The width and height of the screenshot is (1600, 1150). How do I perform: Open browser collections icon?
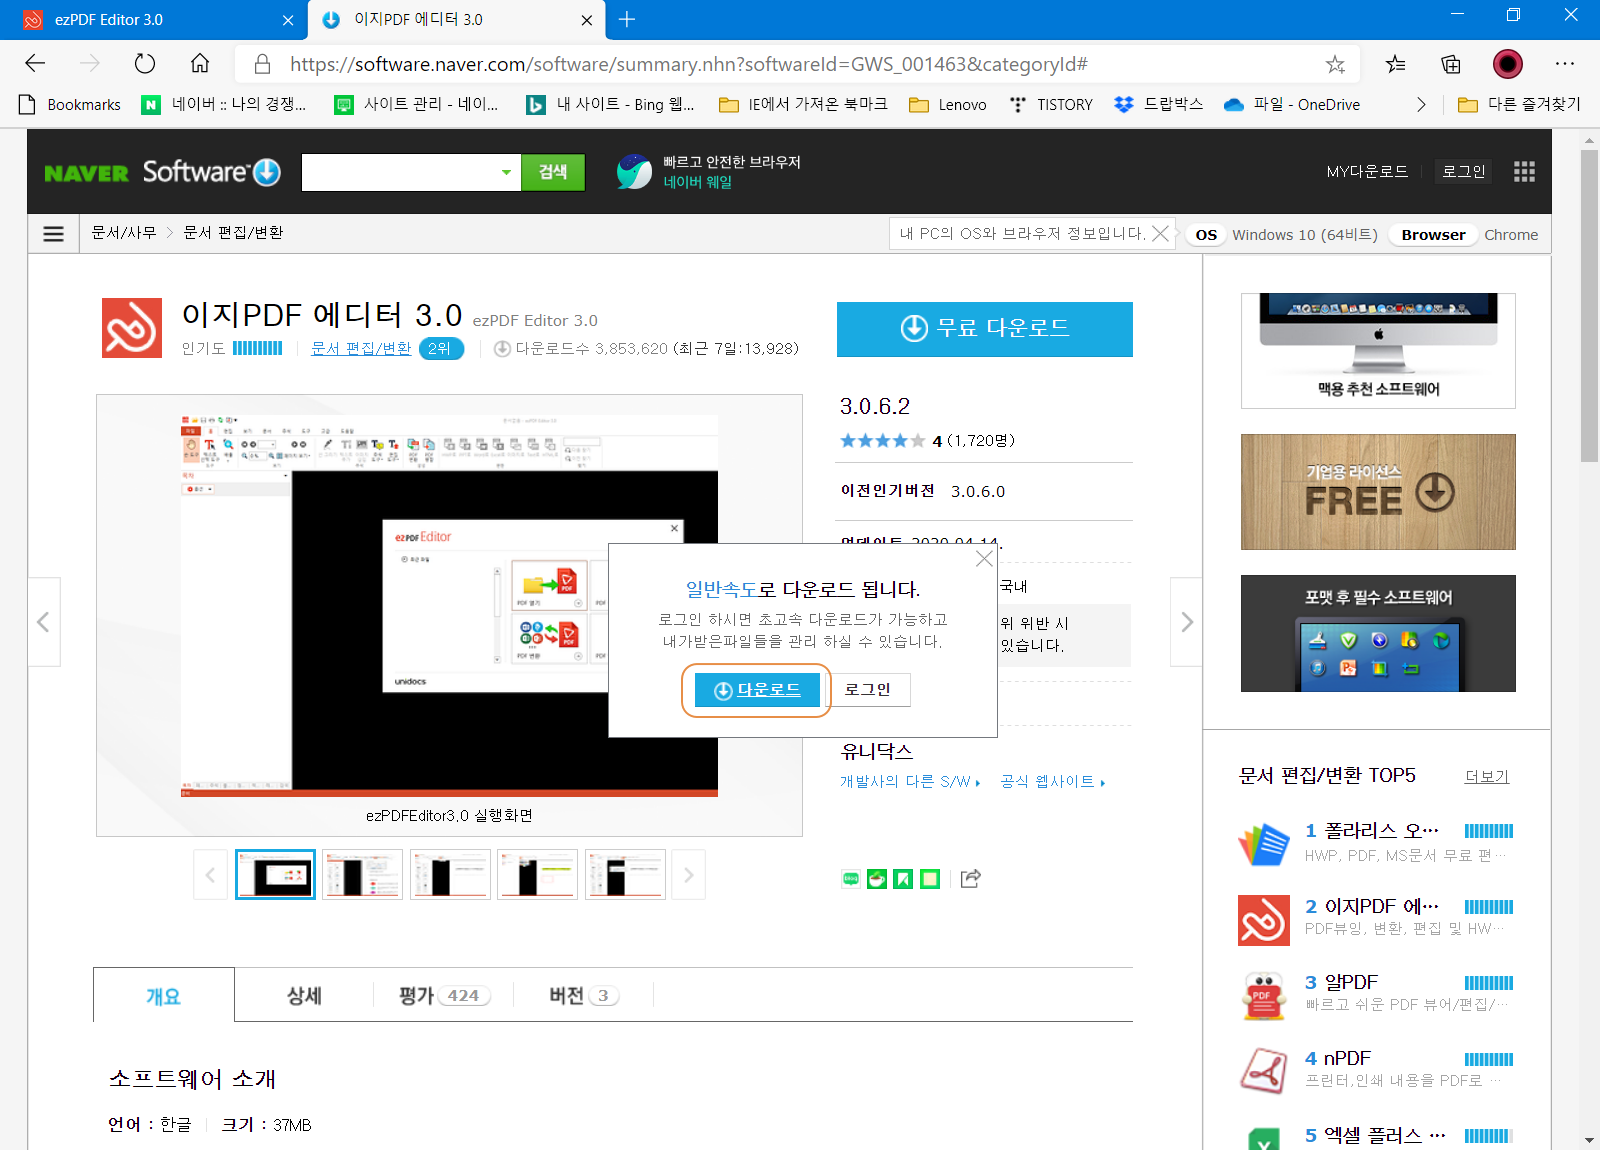(1451, 64)
